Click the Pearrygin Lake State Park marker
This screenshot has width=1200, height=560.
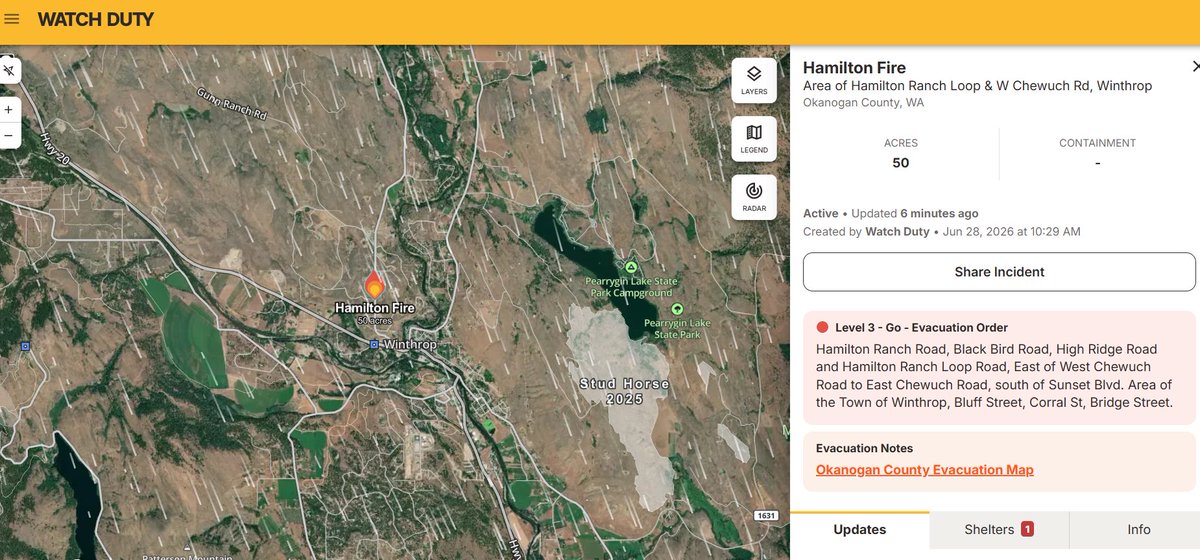(678, 309)
